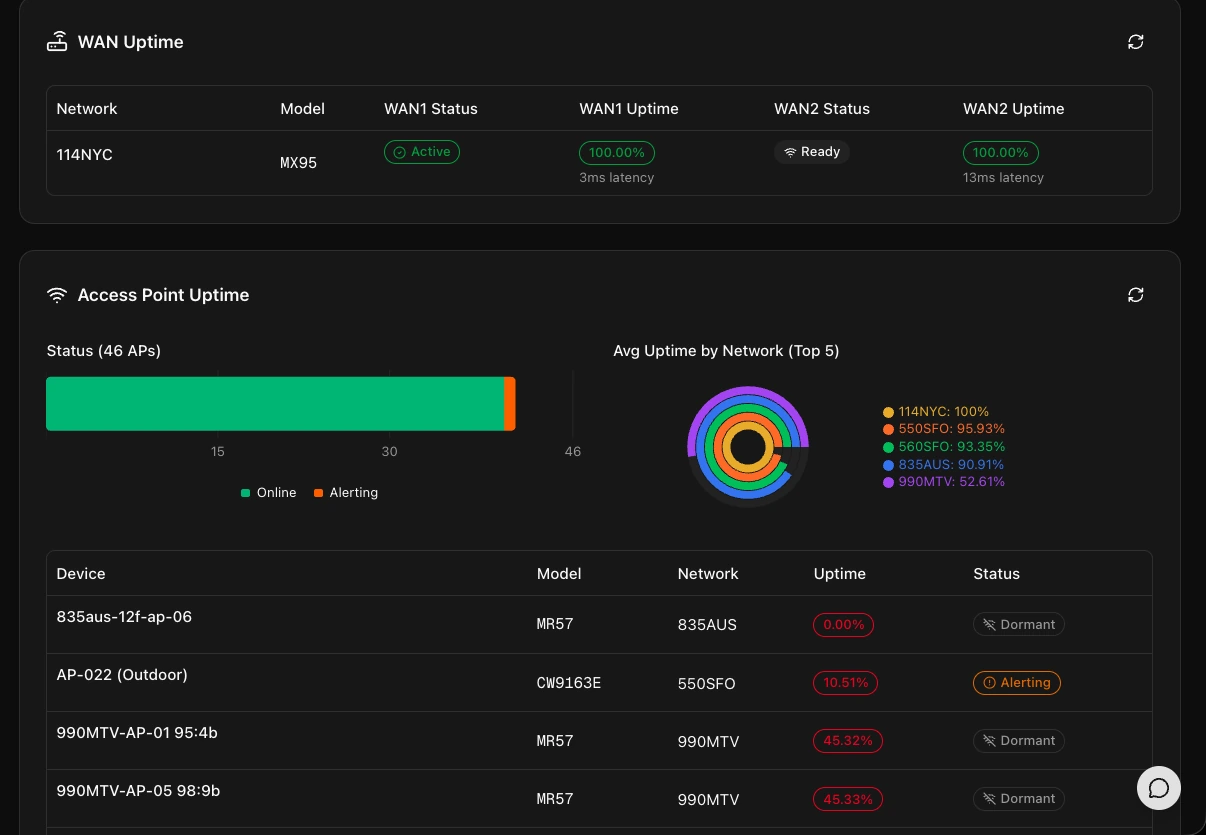
Task: Open the chat bubble widget
Action: tap(1159, 788)
